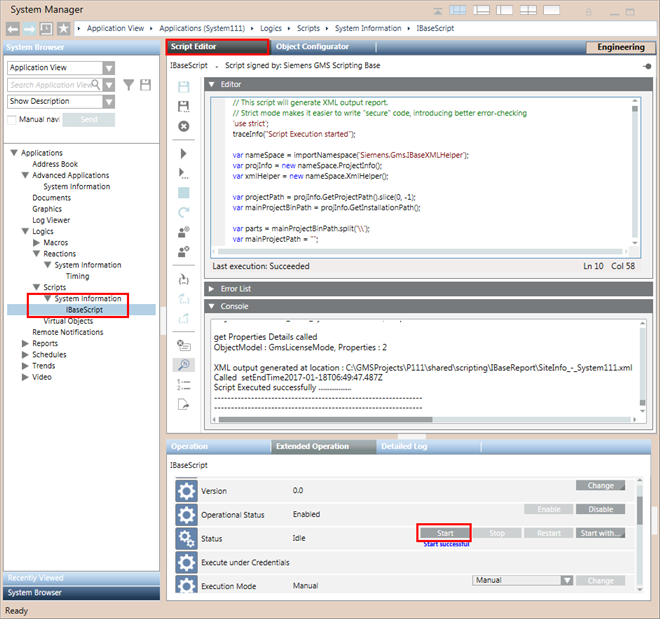The width and height of the screenshot is (660, 619).
Task: Click the favorites star icon
Action: tap(63, 30)
